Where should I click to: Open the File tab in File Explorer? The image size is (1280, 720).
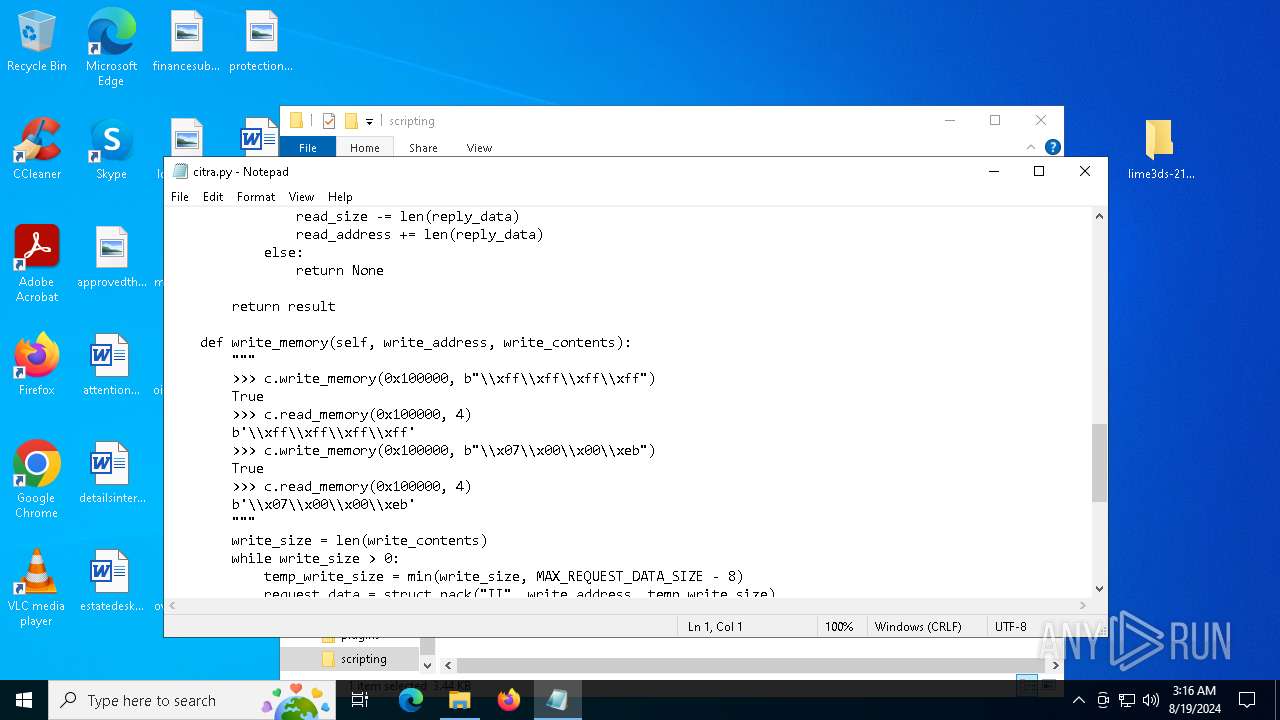pos(308,147)
